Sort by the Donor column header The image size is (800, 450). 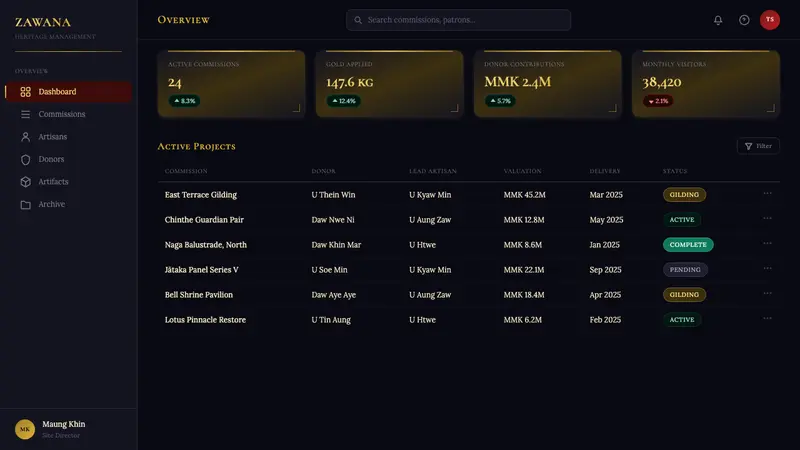click(x=323, y=171)
